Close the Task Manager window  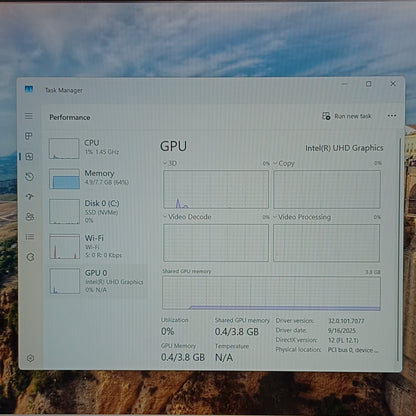tap(393, 84)
